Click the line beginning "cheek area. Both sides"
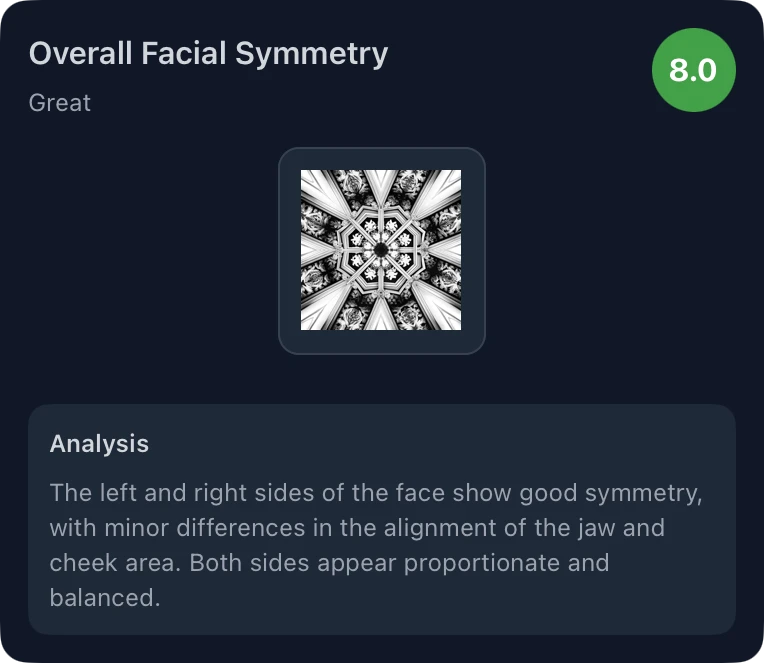The width and height of the screenshot is (764, 663). click(x=329, y=562)
